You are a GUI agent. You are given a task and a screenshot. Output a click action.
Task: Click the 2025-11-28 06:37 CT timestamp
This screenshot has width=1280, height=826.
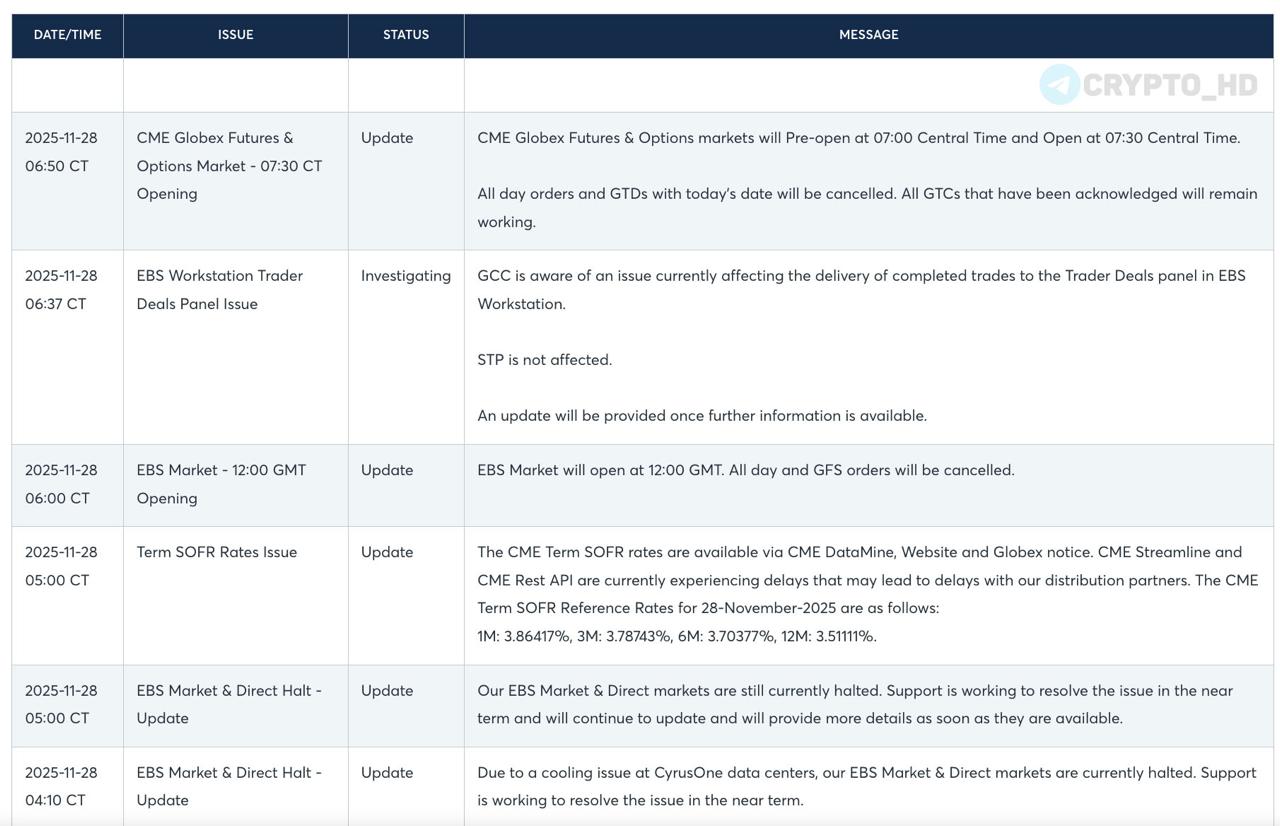click(61, 290)
